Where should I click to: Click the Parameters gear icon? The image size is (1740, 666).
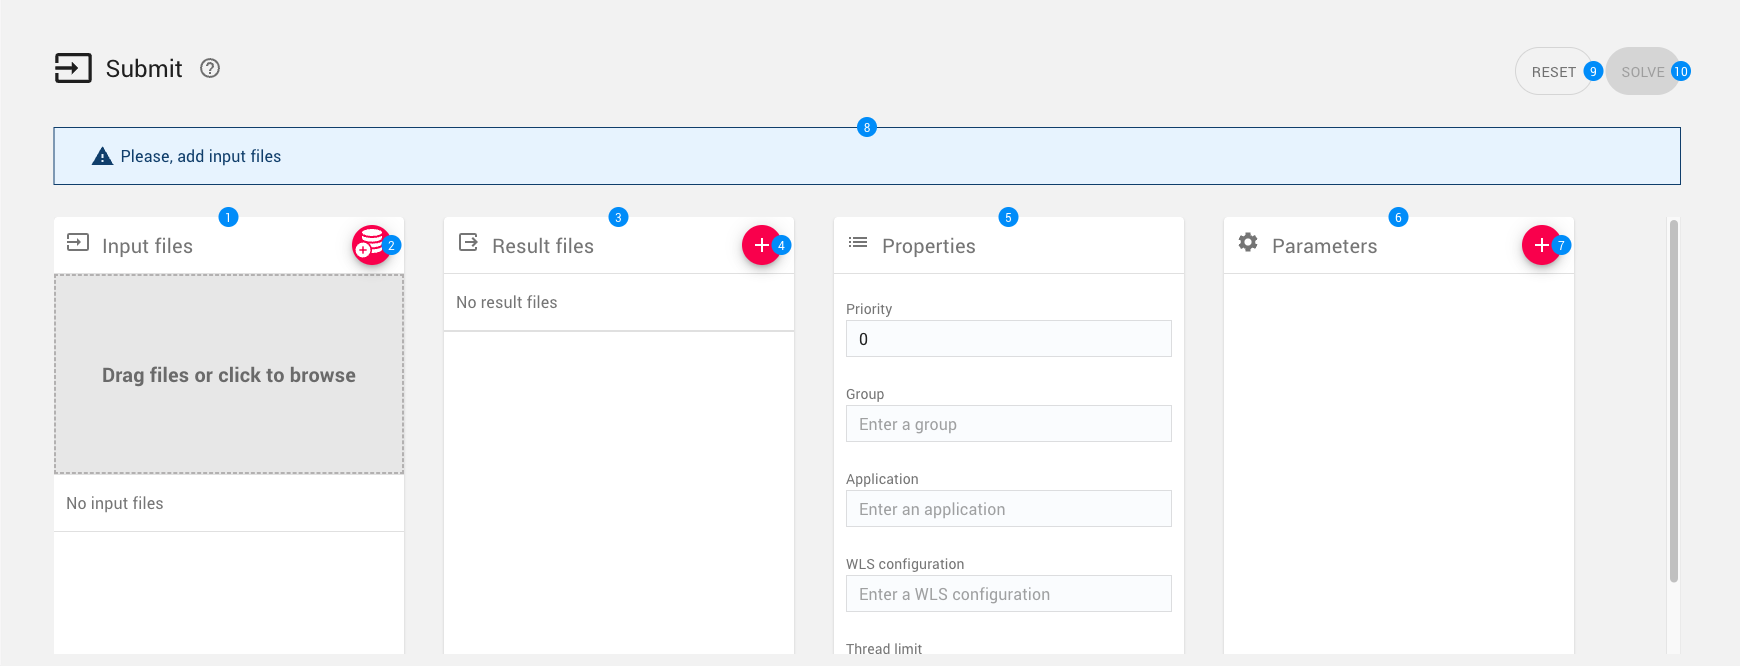[x=1248, y=243]
